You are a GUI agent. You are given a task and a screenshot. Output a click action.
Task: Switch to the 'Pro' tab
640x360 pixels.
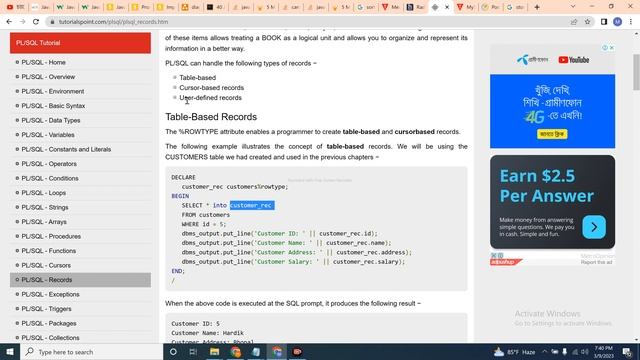[141, 7]
